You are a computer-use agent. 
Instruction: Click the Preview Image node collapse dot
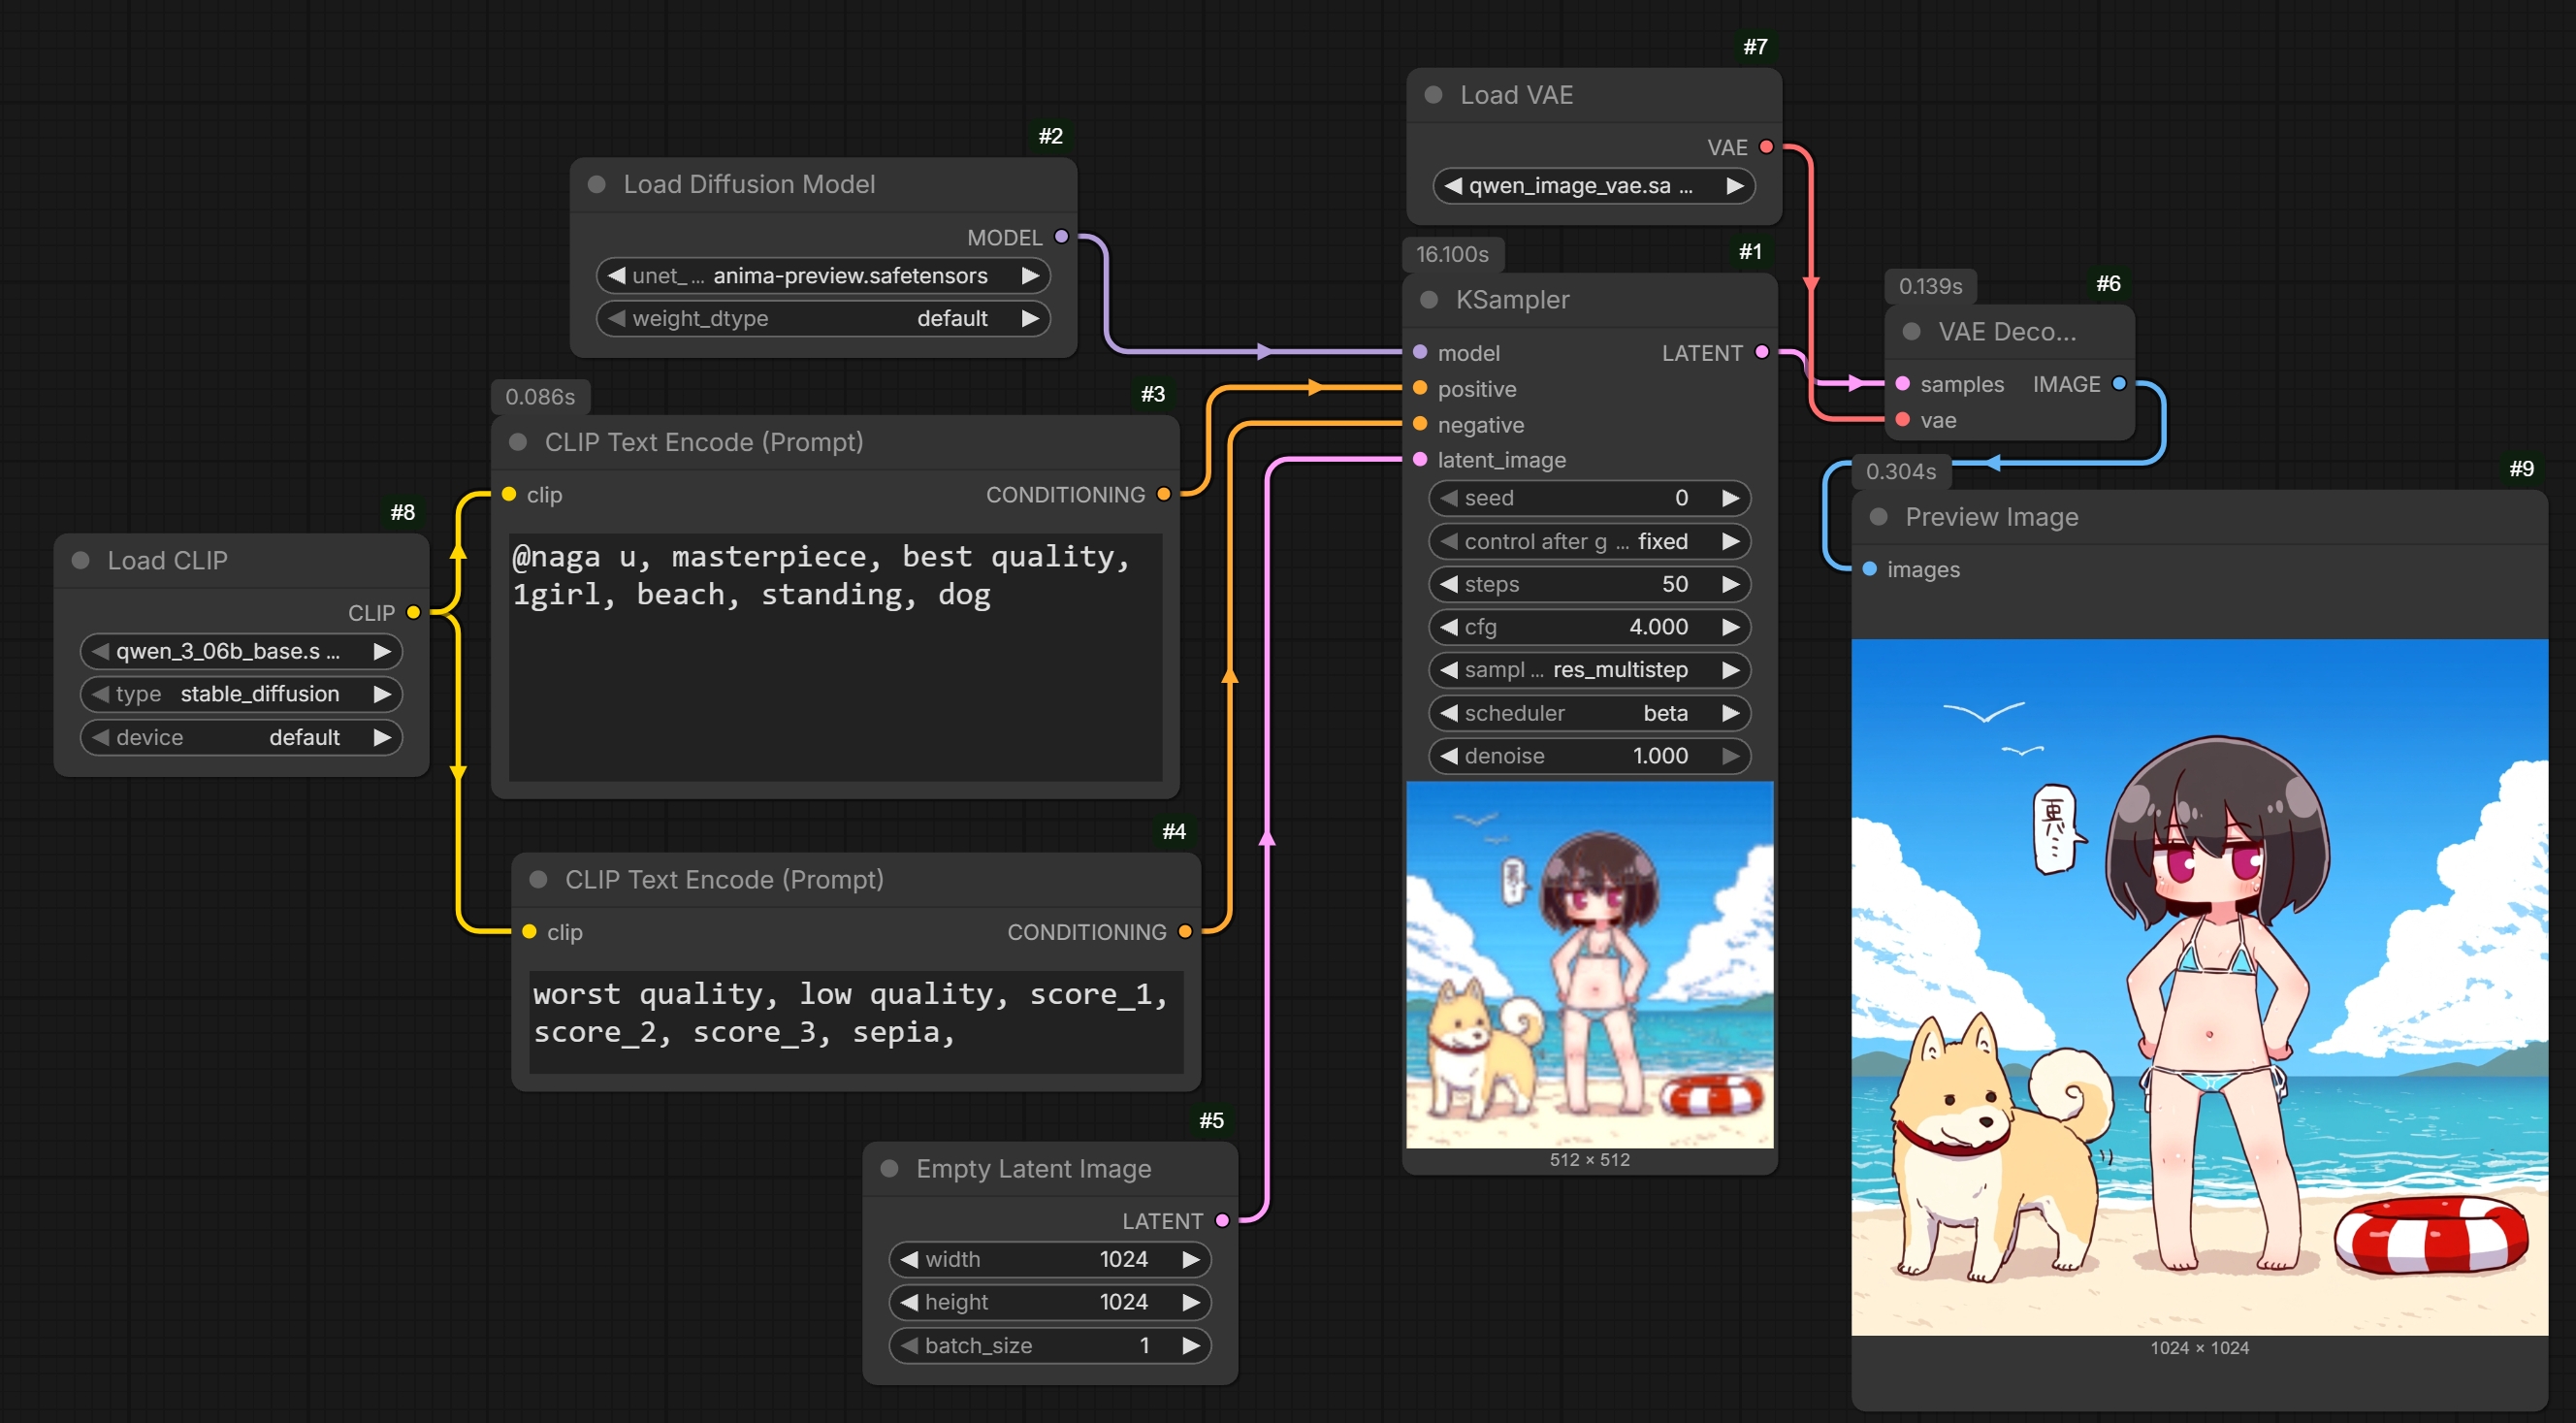pyautogui.click(x=1878, y=517)
